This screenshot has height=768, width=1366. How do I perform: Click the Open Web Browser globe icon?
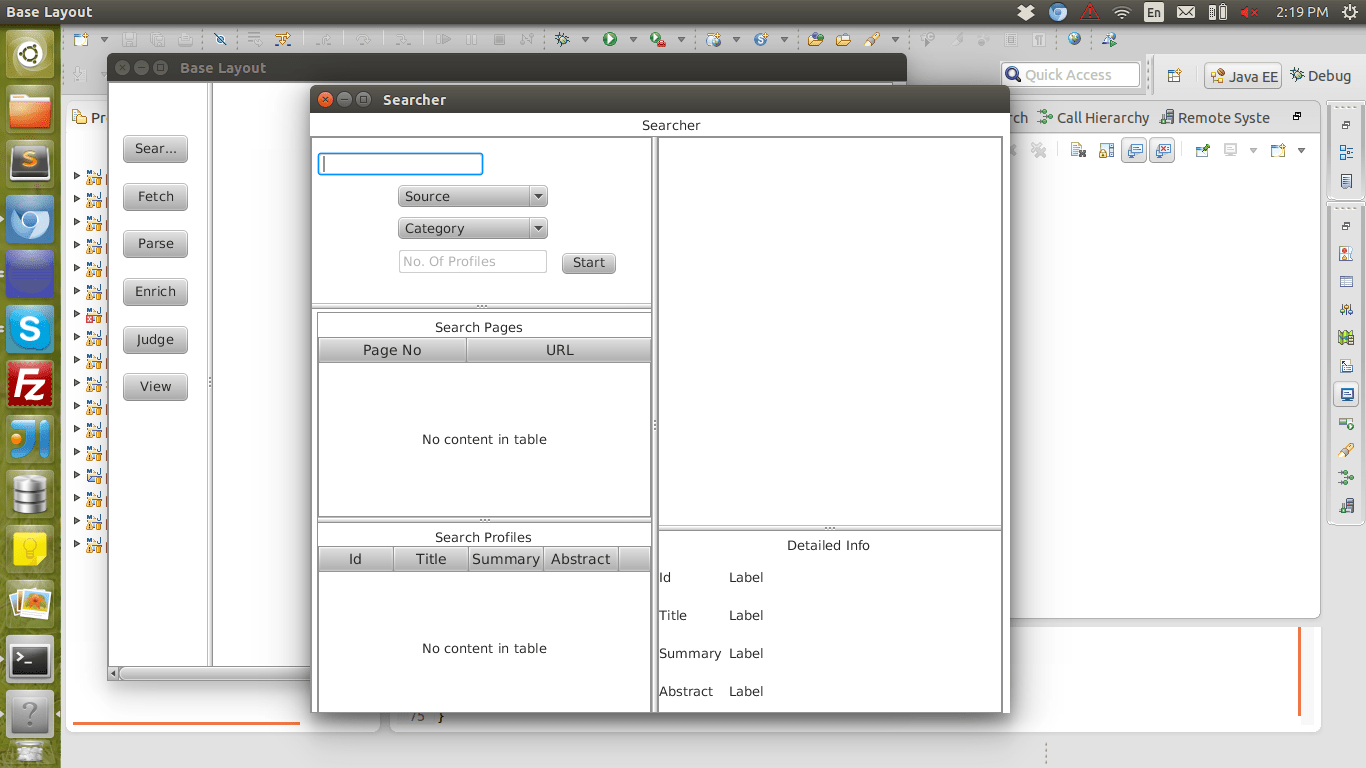click(x=1073, y=39)
